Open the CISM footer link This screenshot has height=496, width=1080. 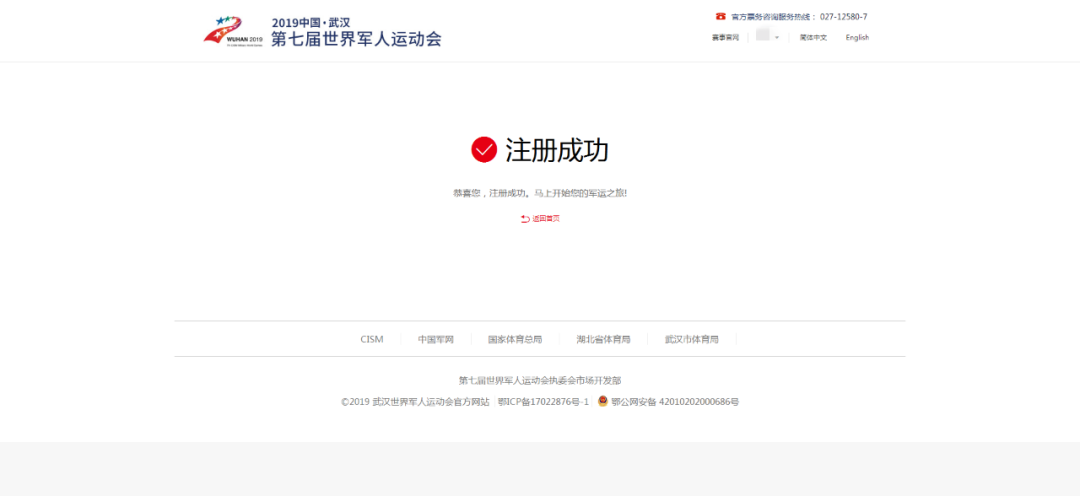click(x=372, y=339)
